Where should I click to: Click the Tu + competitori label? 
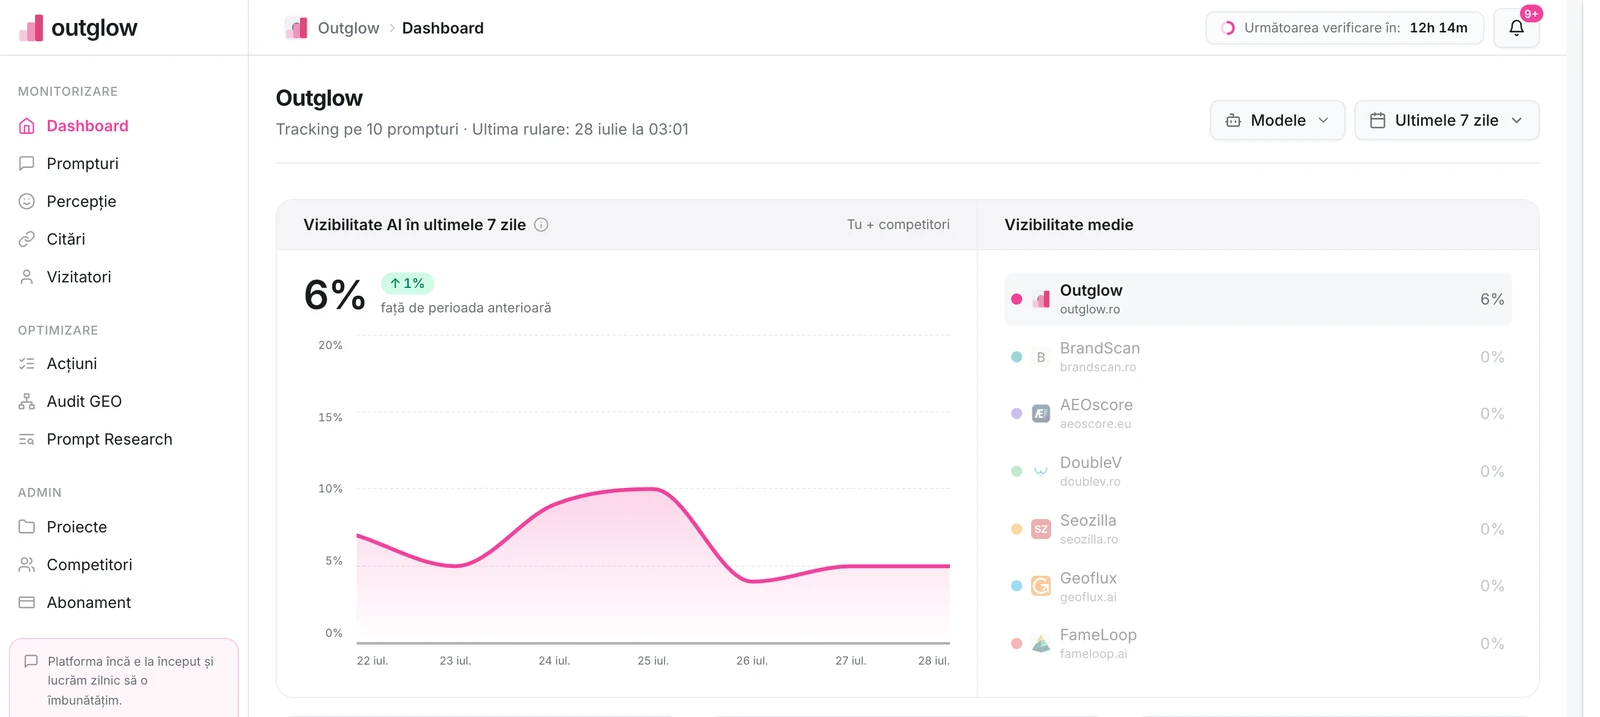(x=898, y=225)
